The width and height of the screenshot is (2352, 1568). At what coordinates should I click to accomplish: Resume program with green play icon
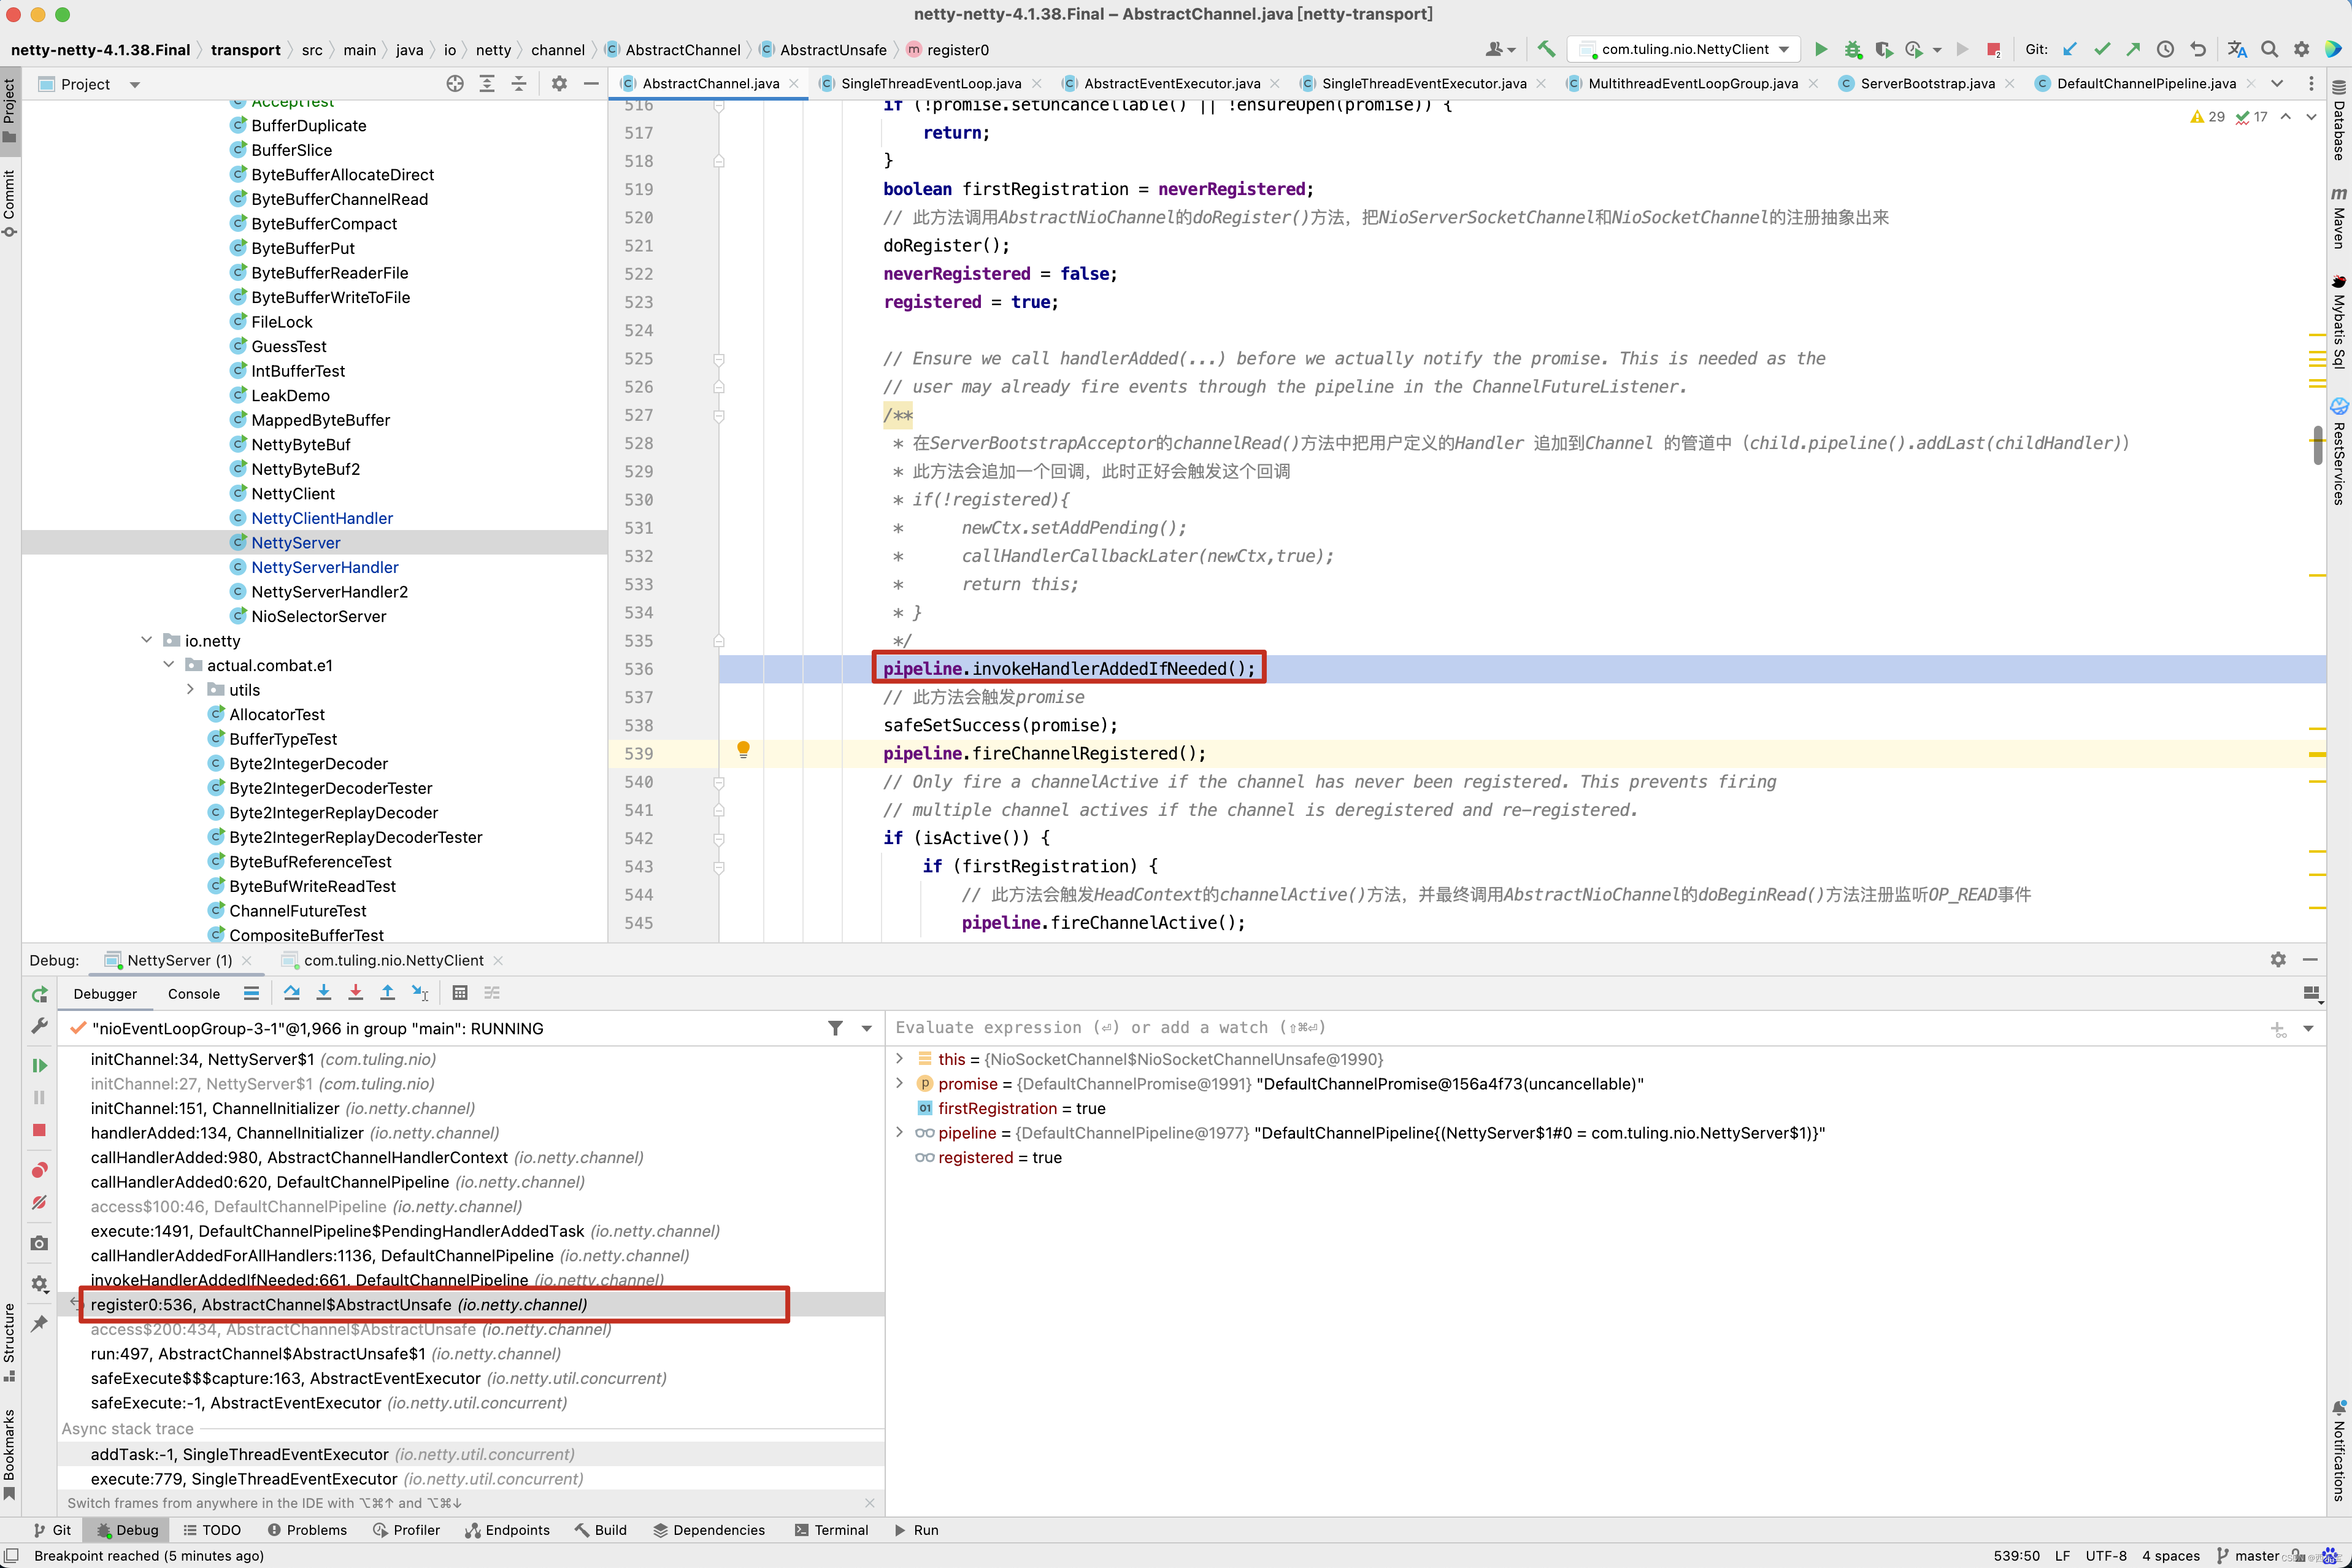click(40, 1065)
